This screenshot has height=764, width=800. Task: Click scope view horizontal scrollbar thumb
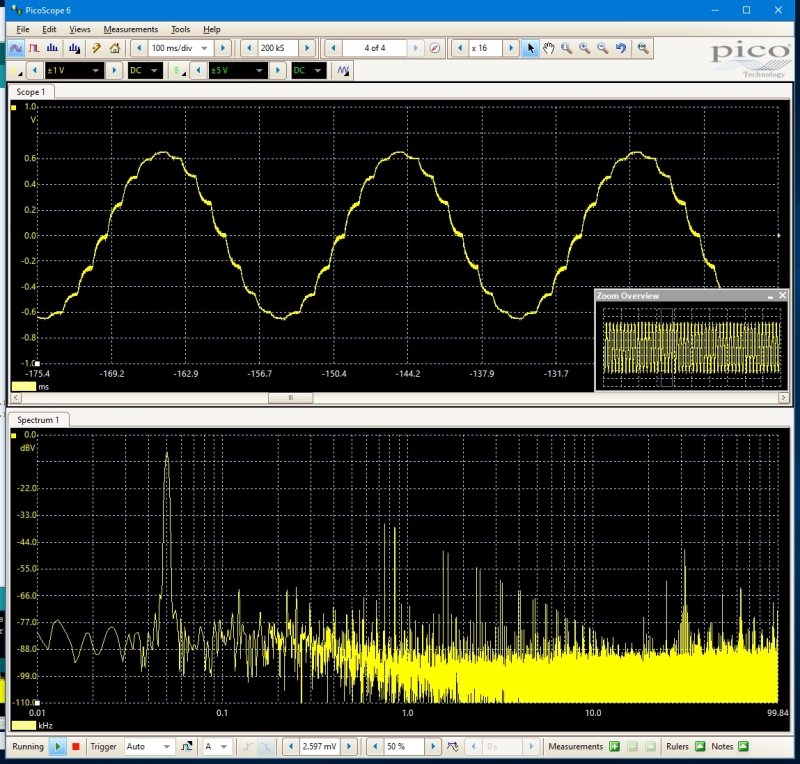coord(291,398)
